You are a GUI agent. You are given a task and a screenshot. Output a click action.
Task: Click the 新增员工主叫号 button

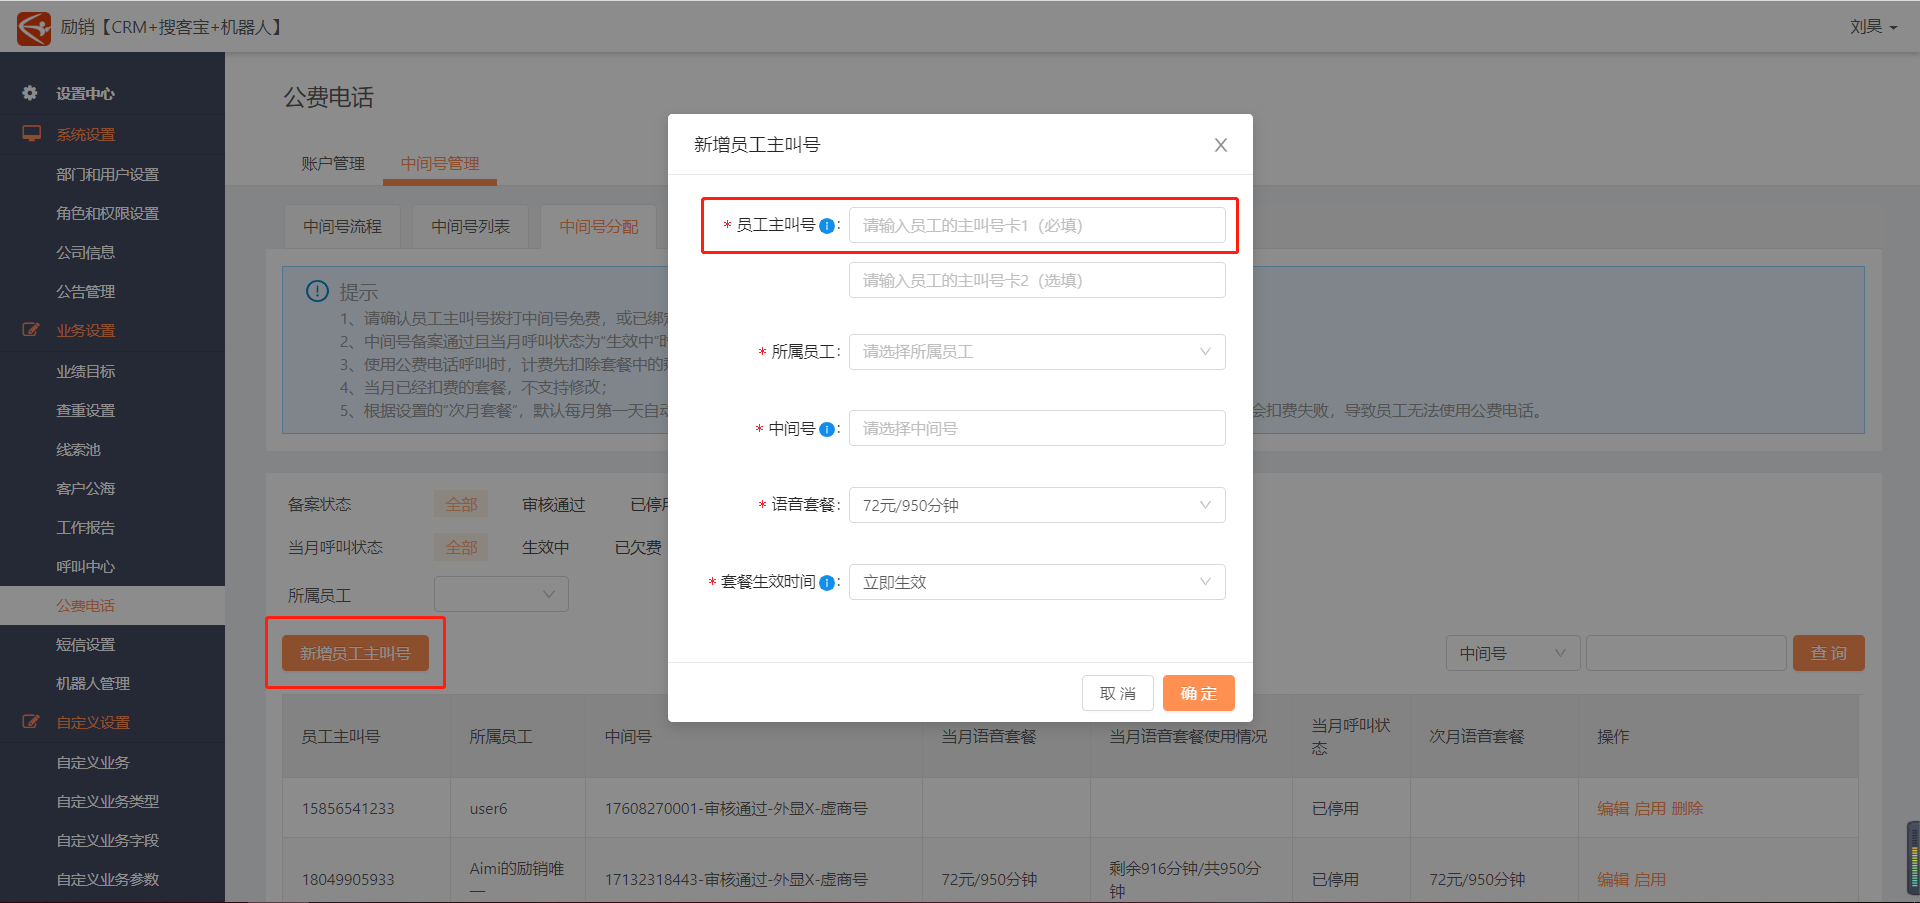(355, 653)
